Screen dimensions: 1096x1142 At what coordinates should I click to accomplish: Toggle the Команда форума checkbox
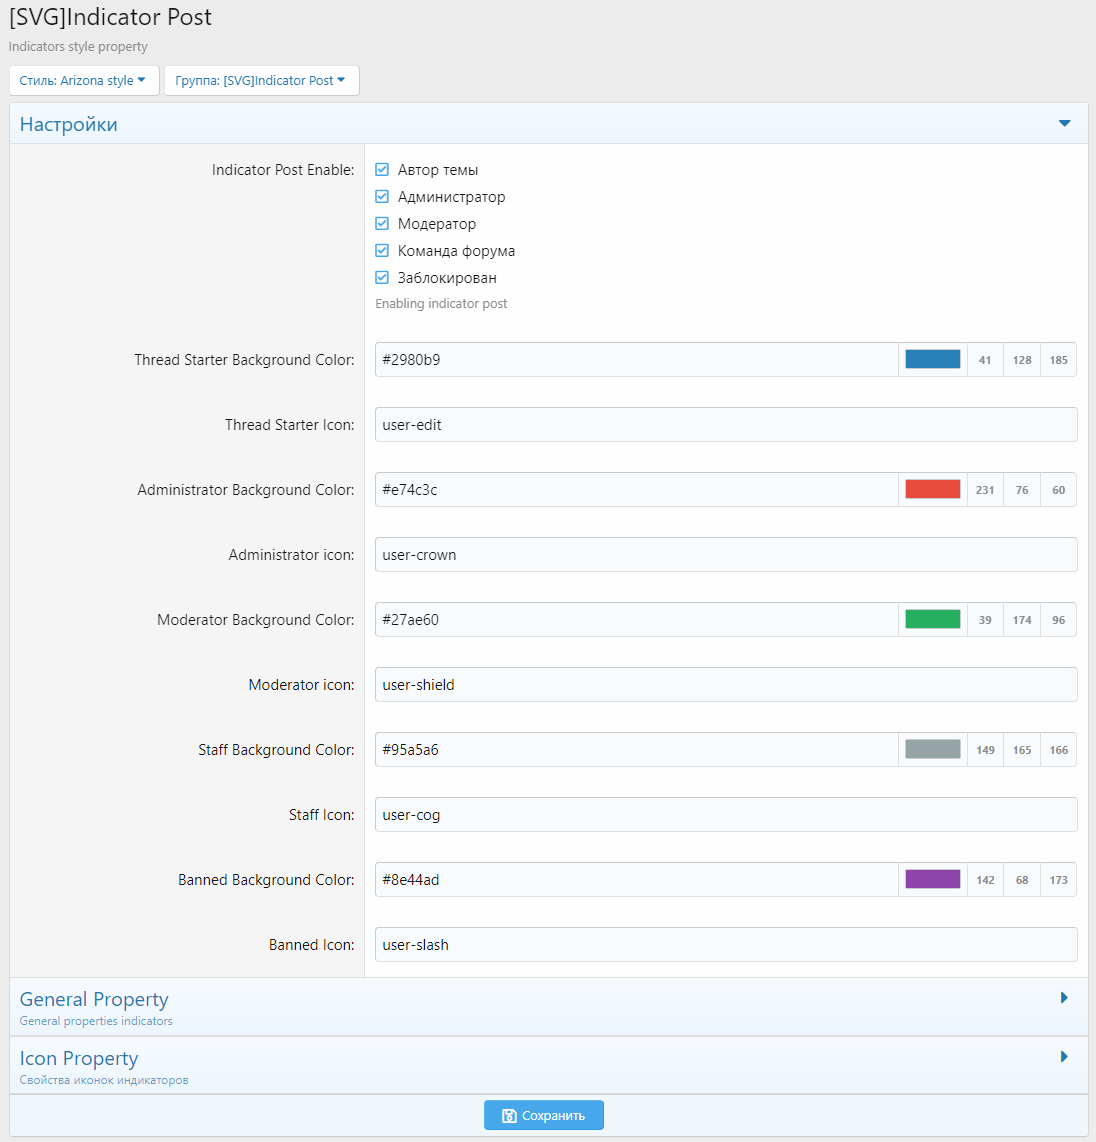pyautogui.click(x=382, y=251)
